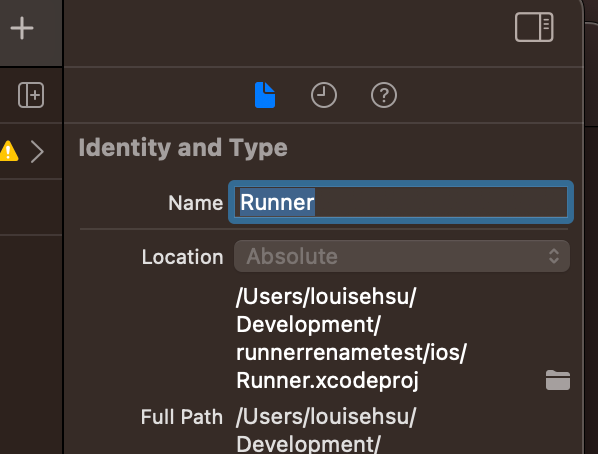Toggle the inspectors panel visibility icon

tap(534, 27)
